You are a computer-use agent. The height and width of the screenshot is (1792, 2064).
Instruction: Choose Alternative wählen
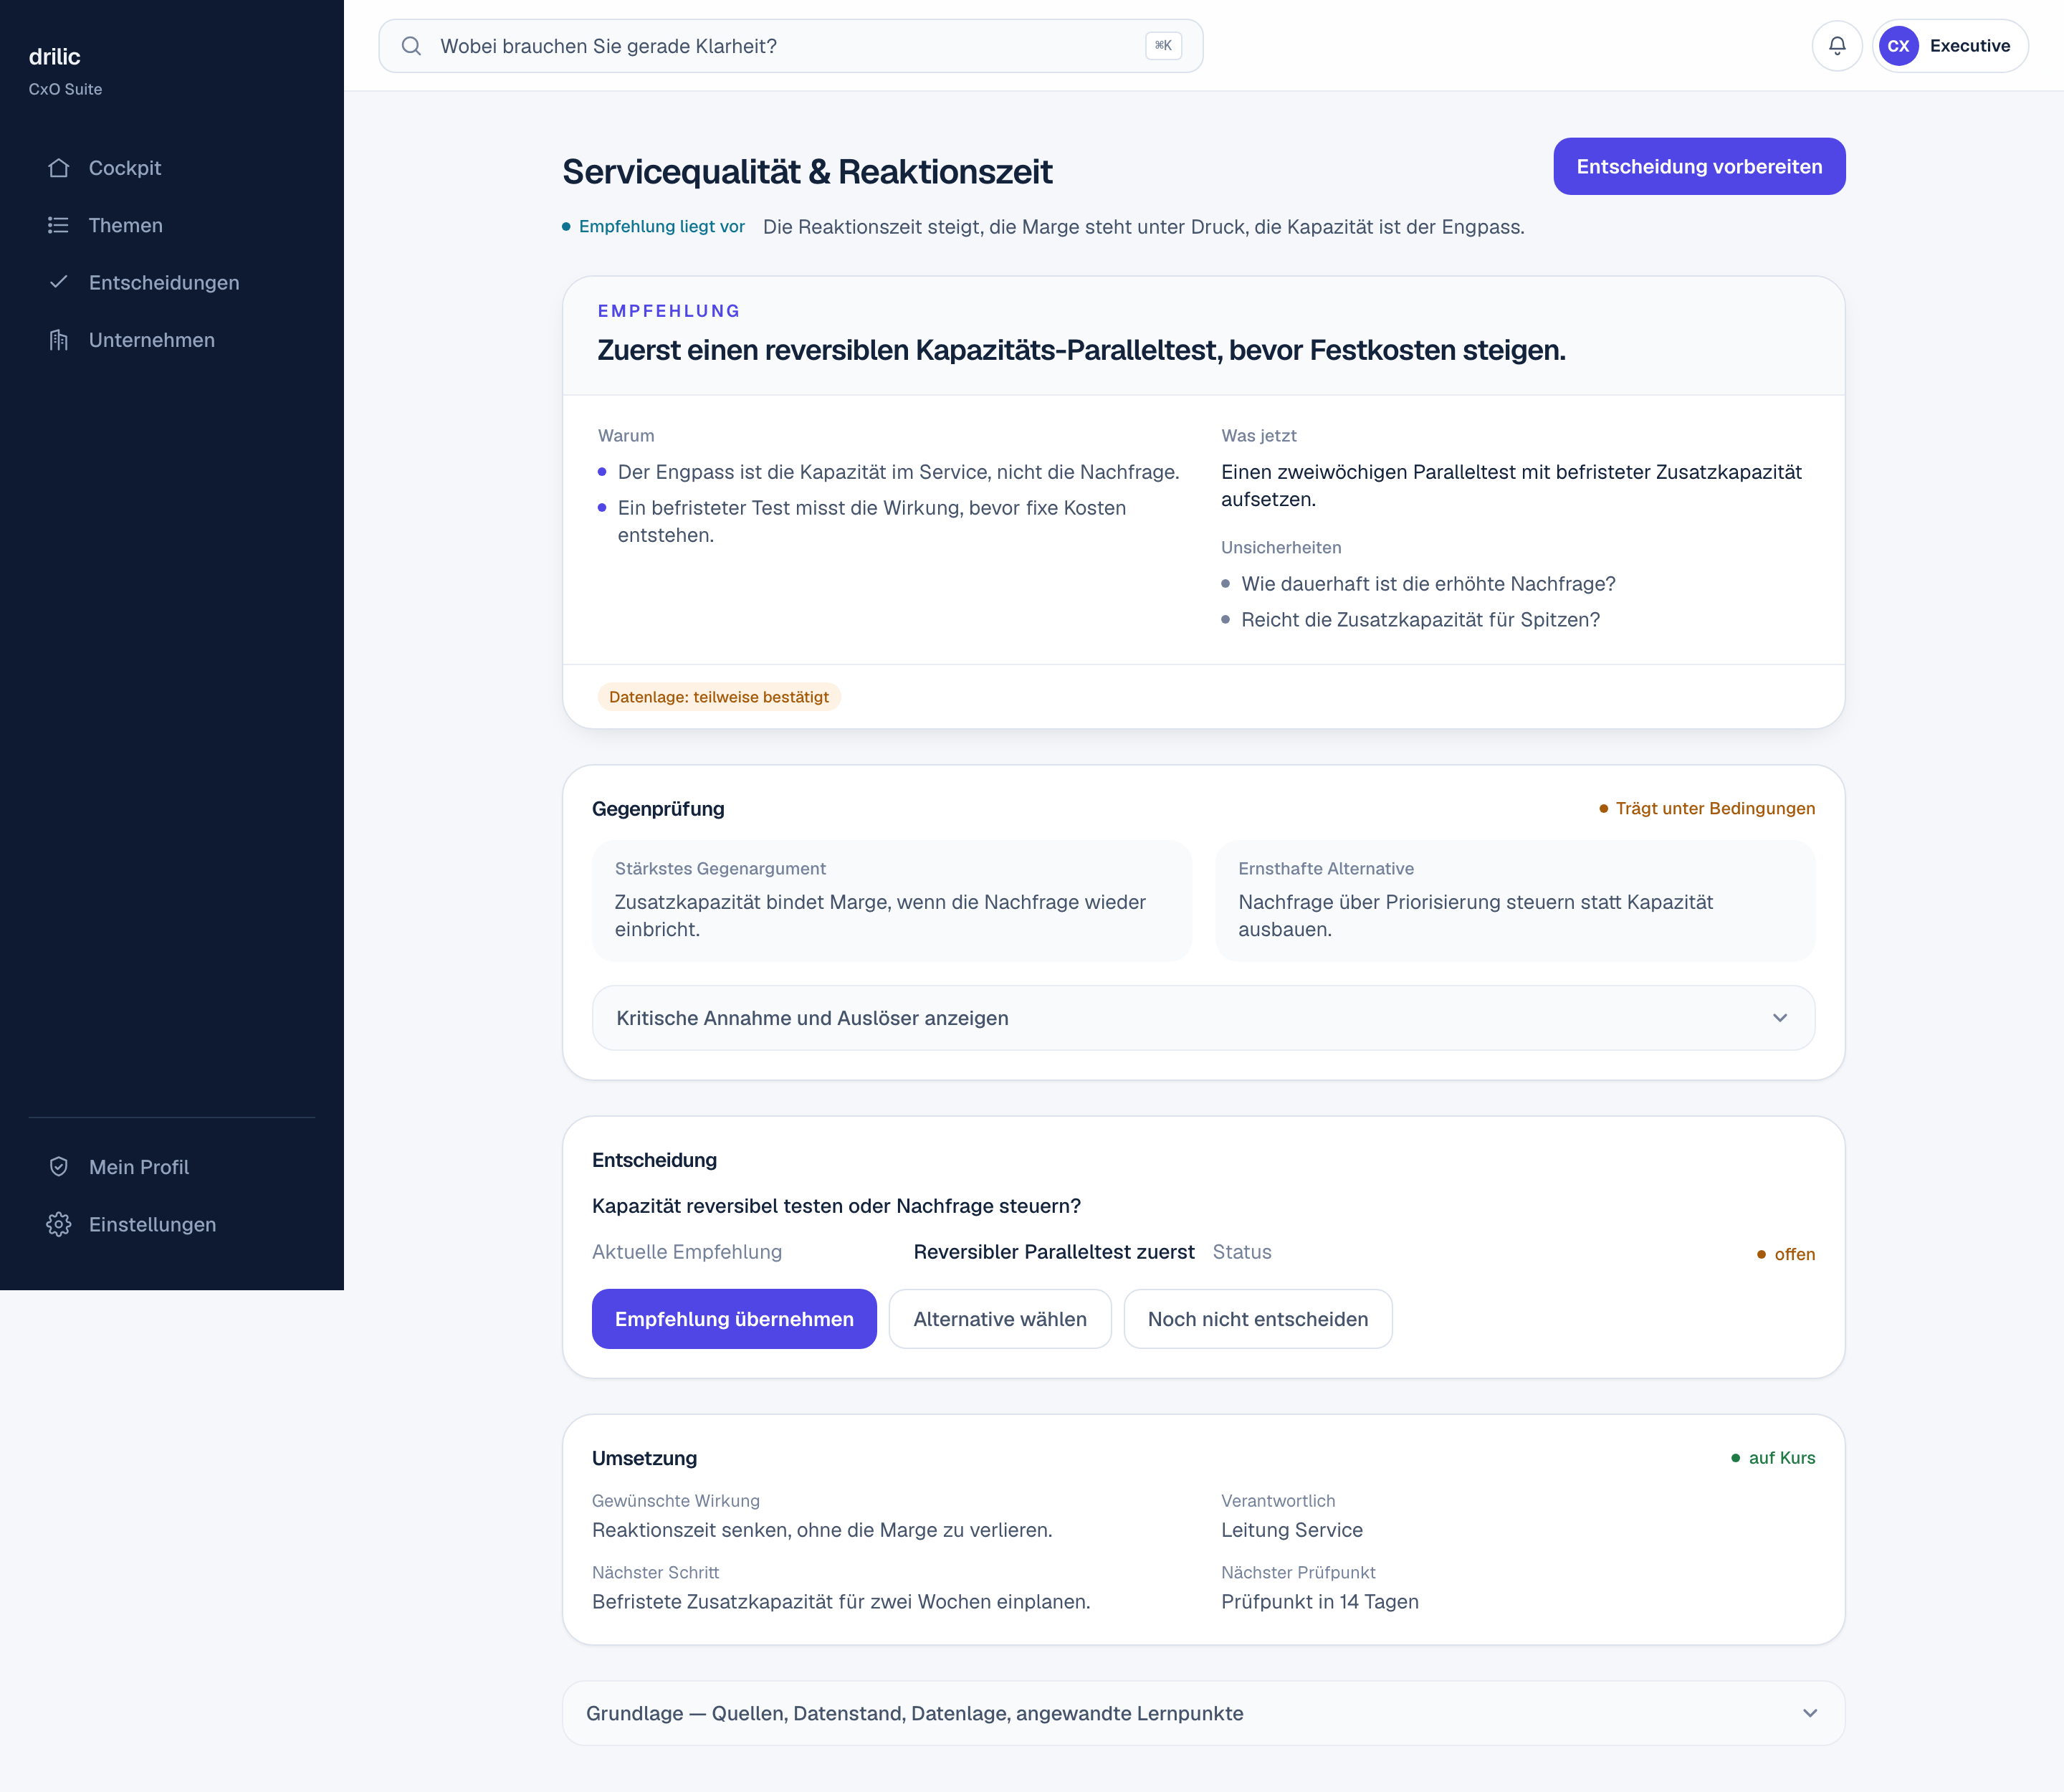pos(1000,1319)
